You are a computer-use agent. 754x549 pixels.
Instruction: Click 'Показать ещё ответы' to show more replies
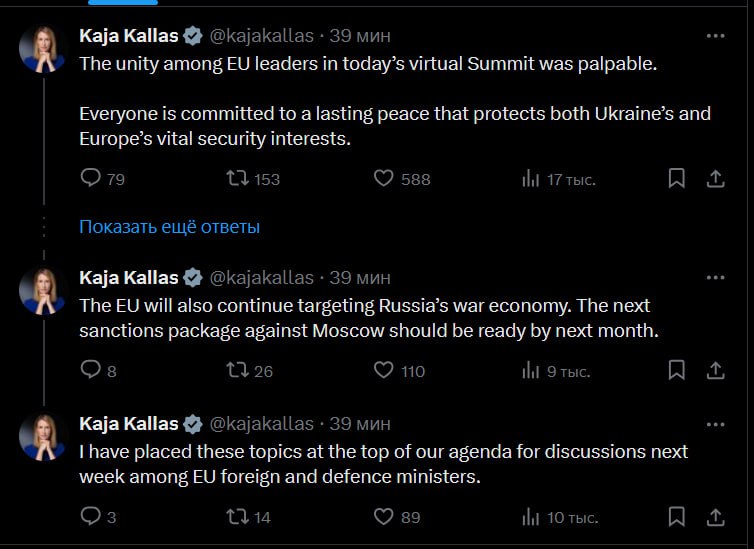click(x=169, y=227)
